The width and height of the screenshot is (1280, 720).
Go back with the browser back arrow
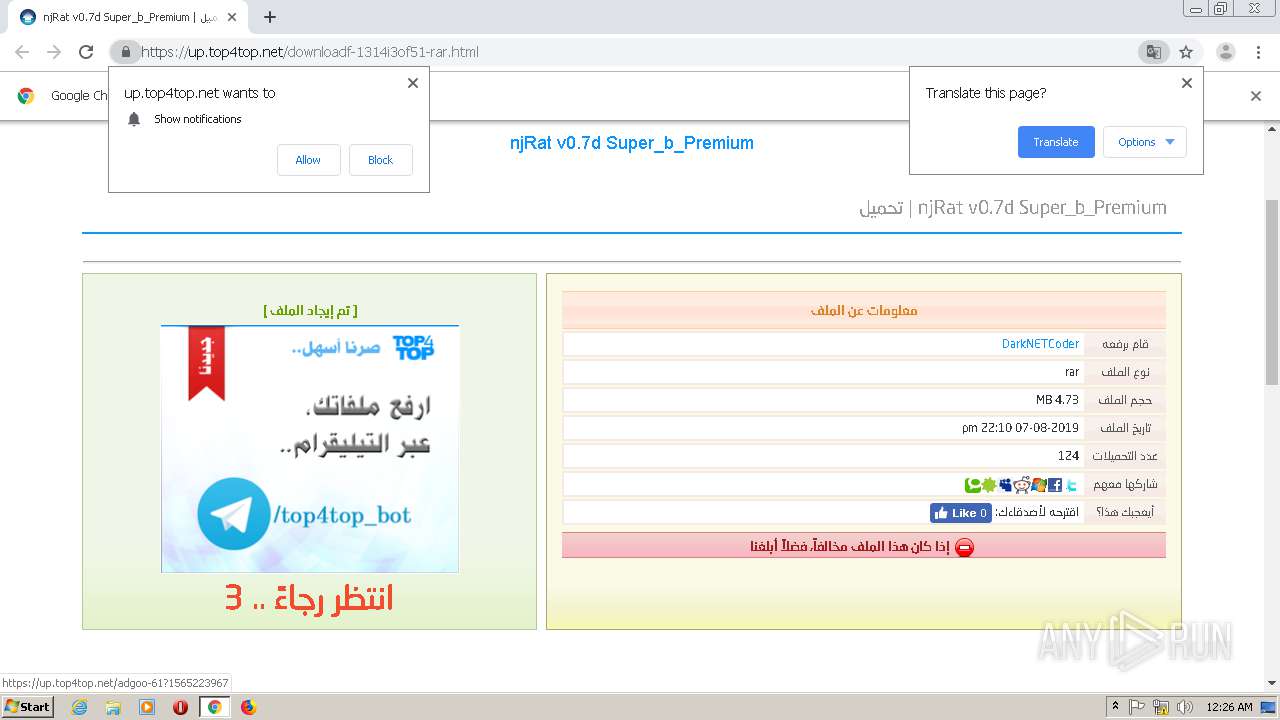click(22, 52)
